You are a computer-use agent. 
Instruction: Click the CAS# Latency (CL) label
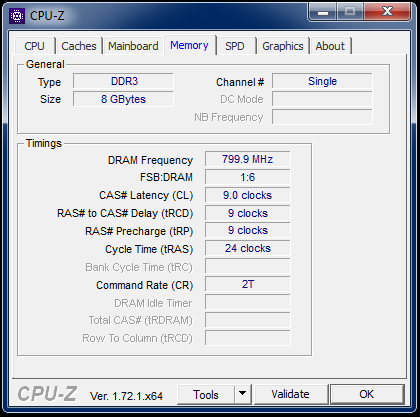[x=146, y=195]
